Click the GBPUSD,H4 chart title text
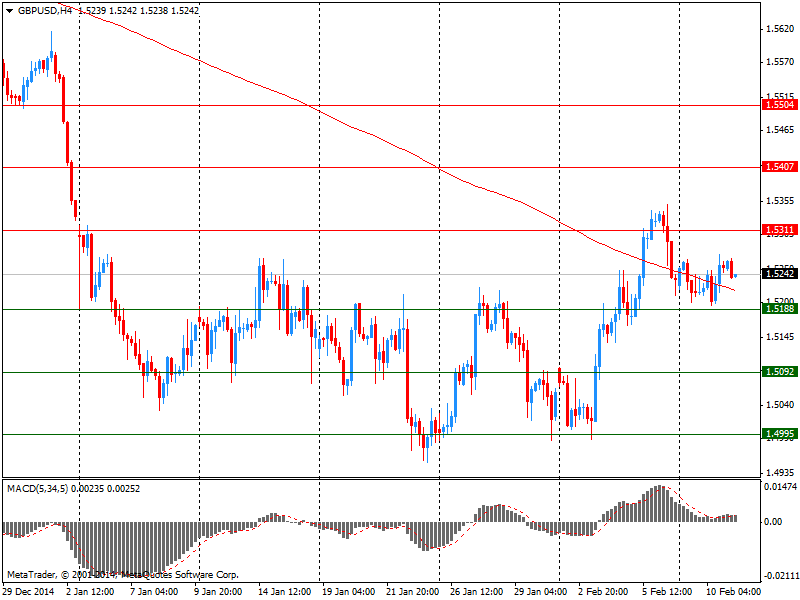 pos(45,11)
